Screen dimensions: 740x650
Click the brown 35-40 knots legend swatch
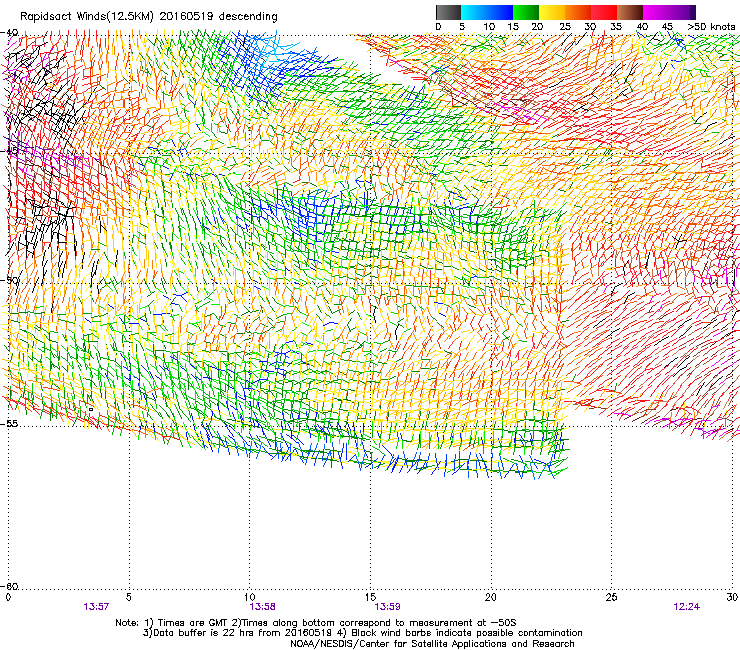coord(630,12)
